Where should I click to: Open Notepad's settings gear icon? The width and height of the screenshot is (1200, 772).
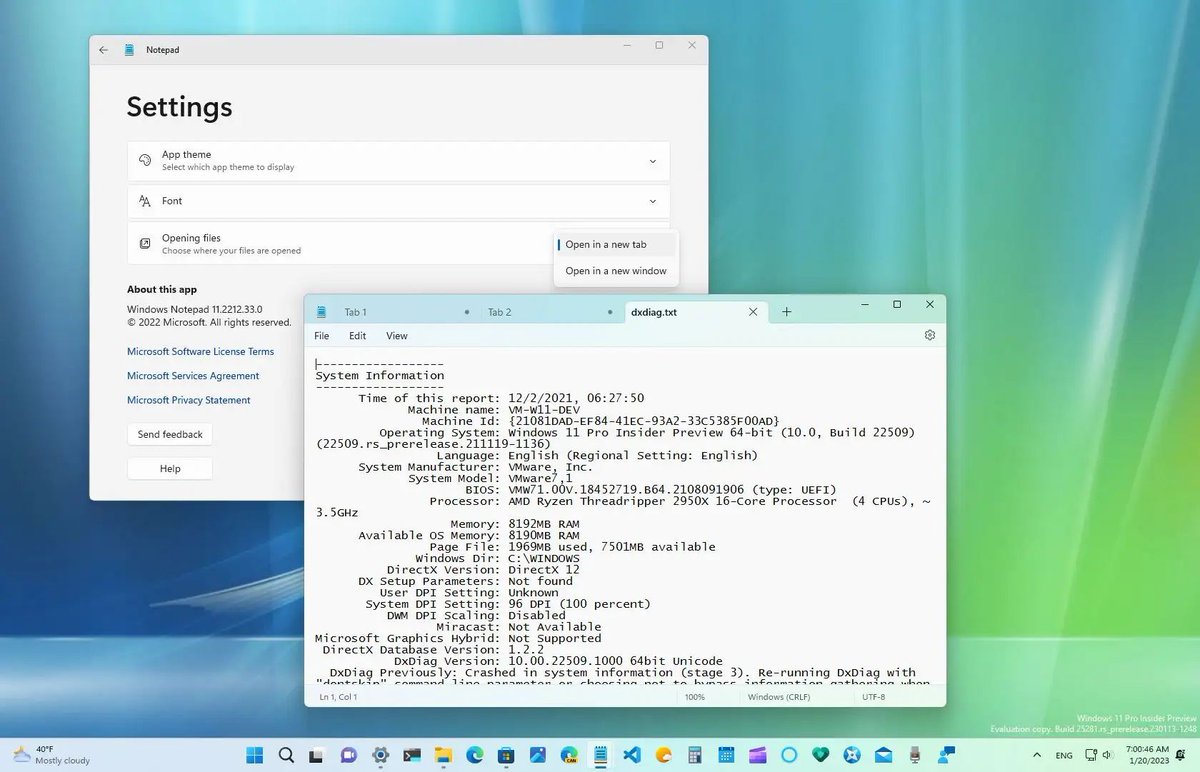(929, 335)
